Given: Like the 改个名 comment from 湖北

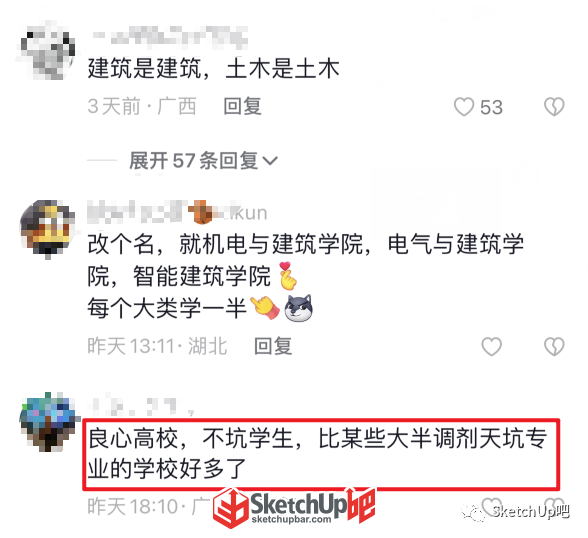Looking at the screenshot, I should (x=491, y=346).
